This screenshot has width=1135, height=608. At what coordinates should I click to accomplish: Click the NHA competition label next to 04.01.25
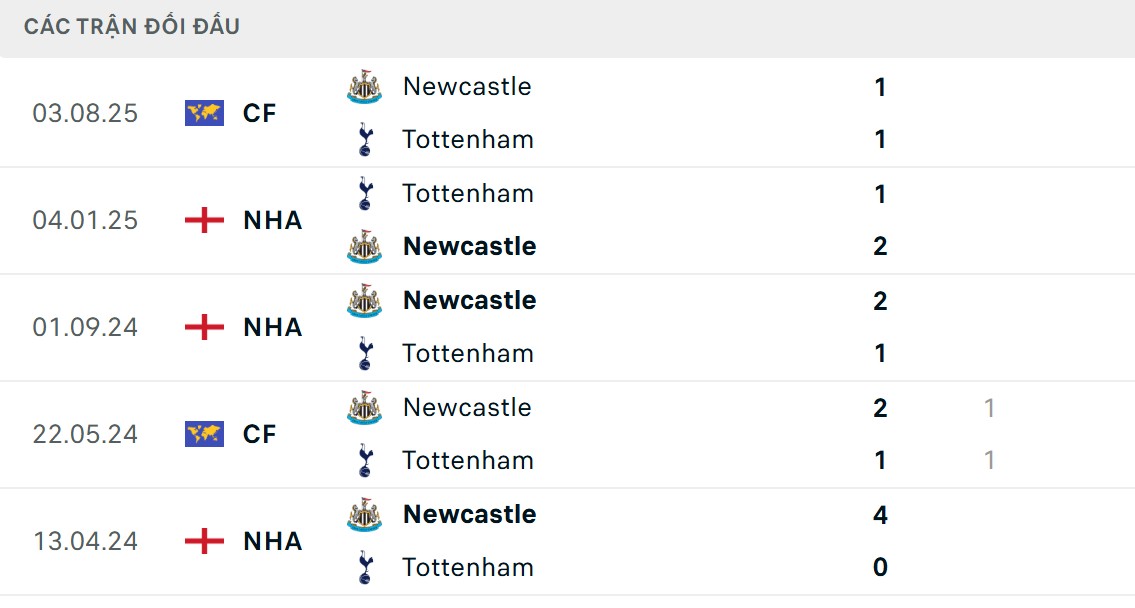tap(272, 220)
